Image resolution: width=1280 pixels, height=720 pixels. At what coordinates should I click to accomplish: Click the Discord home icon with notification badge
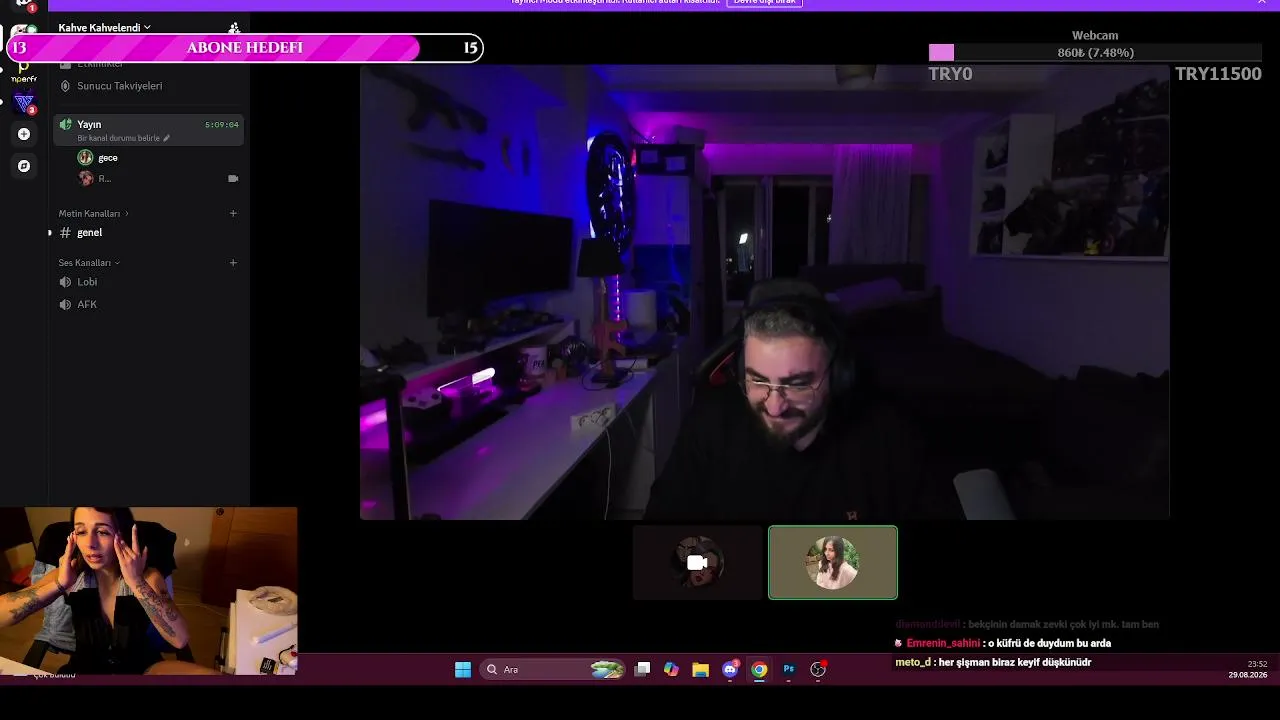(24, 4)
